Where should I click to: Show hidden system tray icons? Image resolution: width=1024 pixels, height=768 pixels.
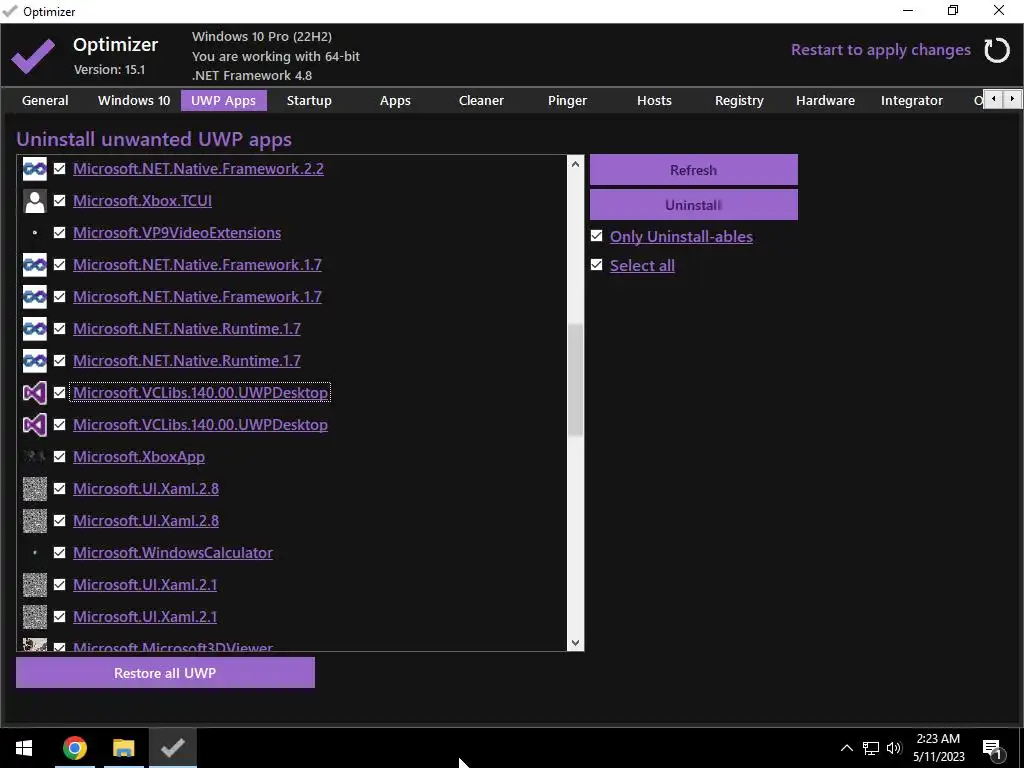pos(846,748)
